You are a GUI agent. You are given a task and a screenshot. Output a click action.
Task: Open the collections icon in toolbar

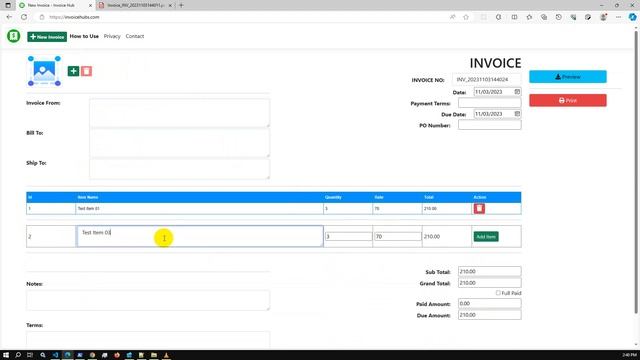pyautogui.click(x=544, y=17)
